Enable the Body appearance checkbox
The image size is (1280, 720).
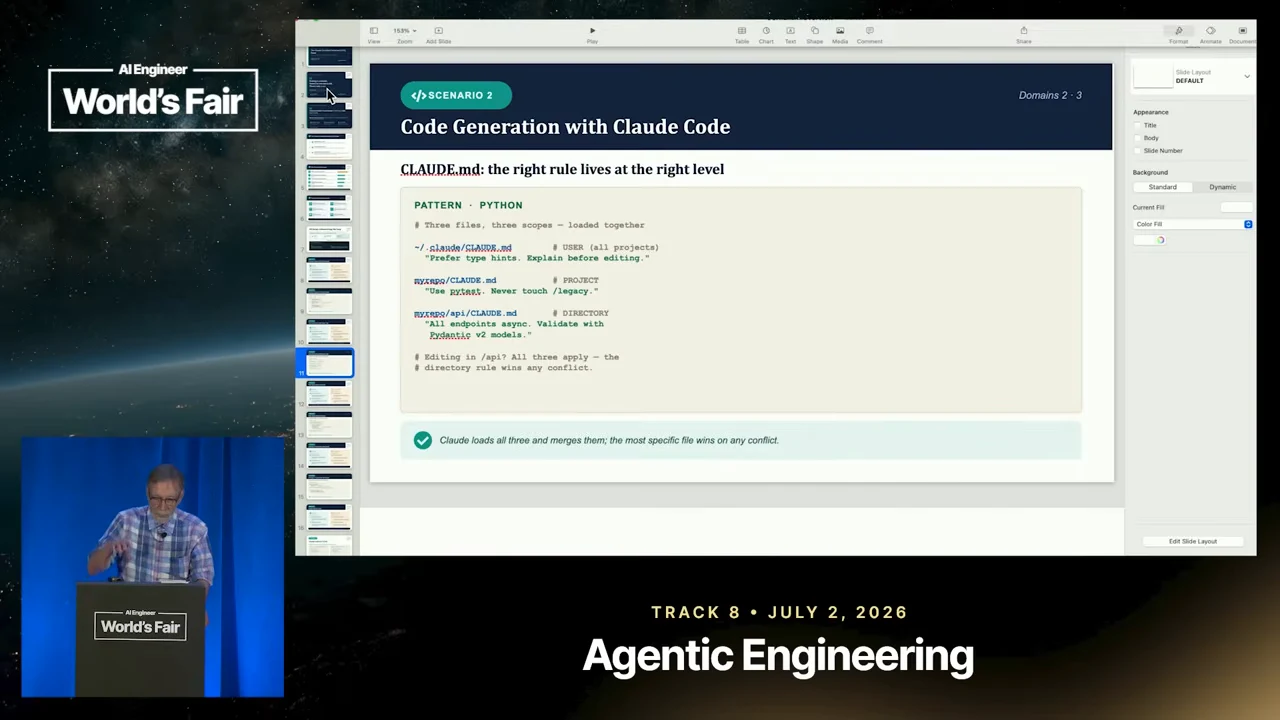pos(1139,138)
